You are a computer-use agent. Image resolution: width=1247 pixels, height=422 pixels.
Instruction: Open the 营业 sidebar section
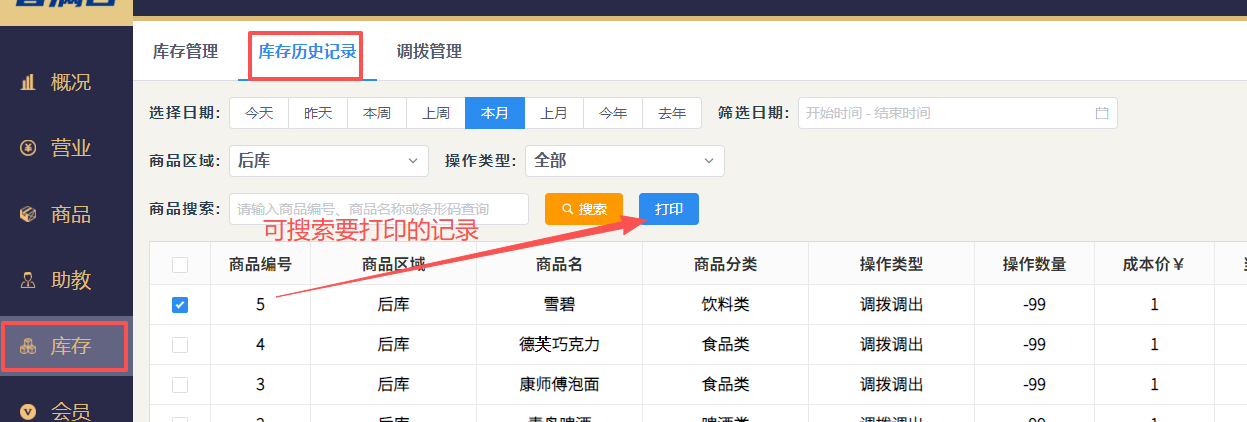(x=66, y=148)
